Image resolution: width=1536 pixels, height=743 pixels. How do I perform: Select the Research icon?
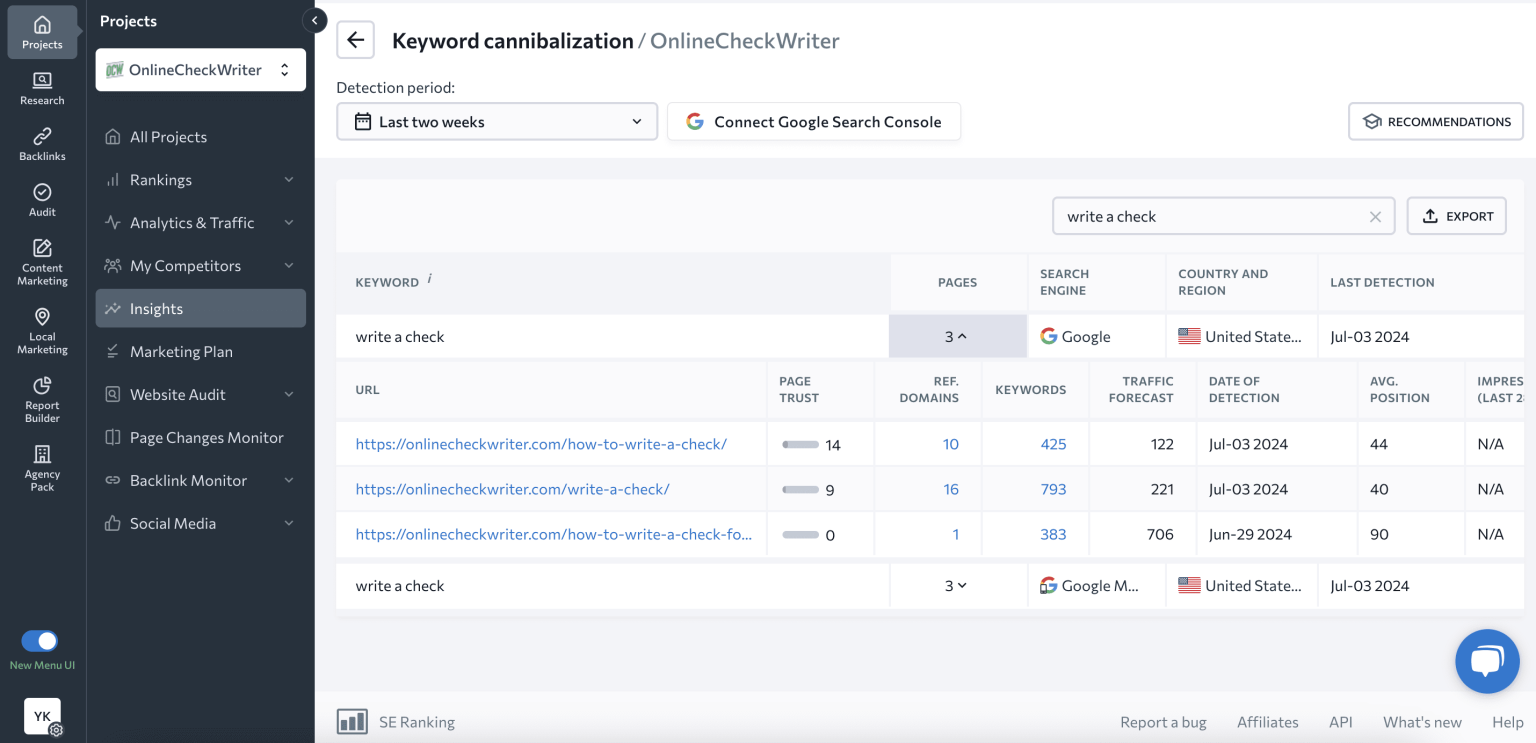(x=42, y=82)
